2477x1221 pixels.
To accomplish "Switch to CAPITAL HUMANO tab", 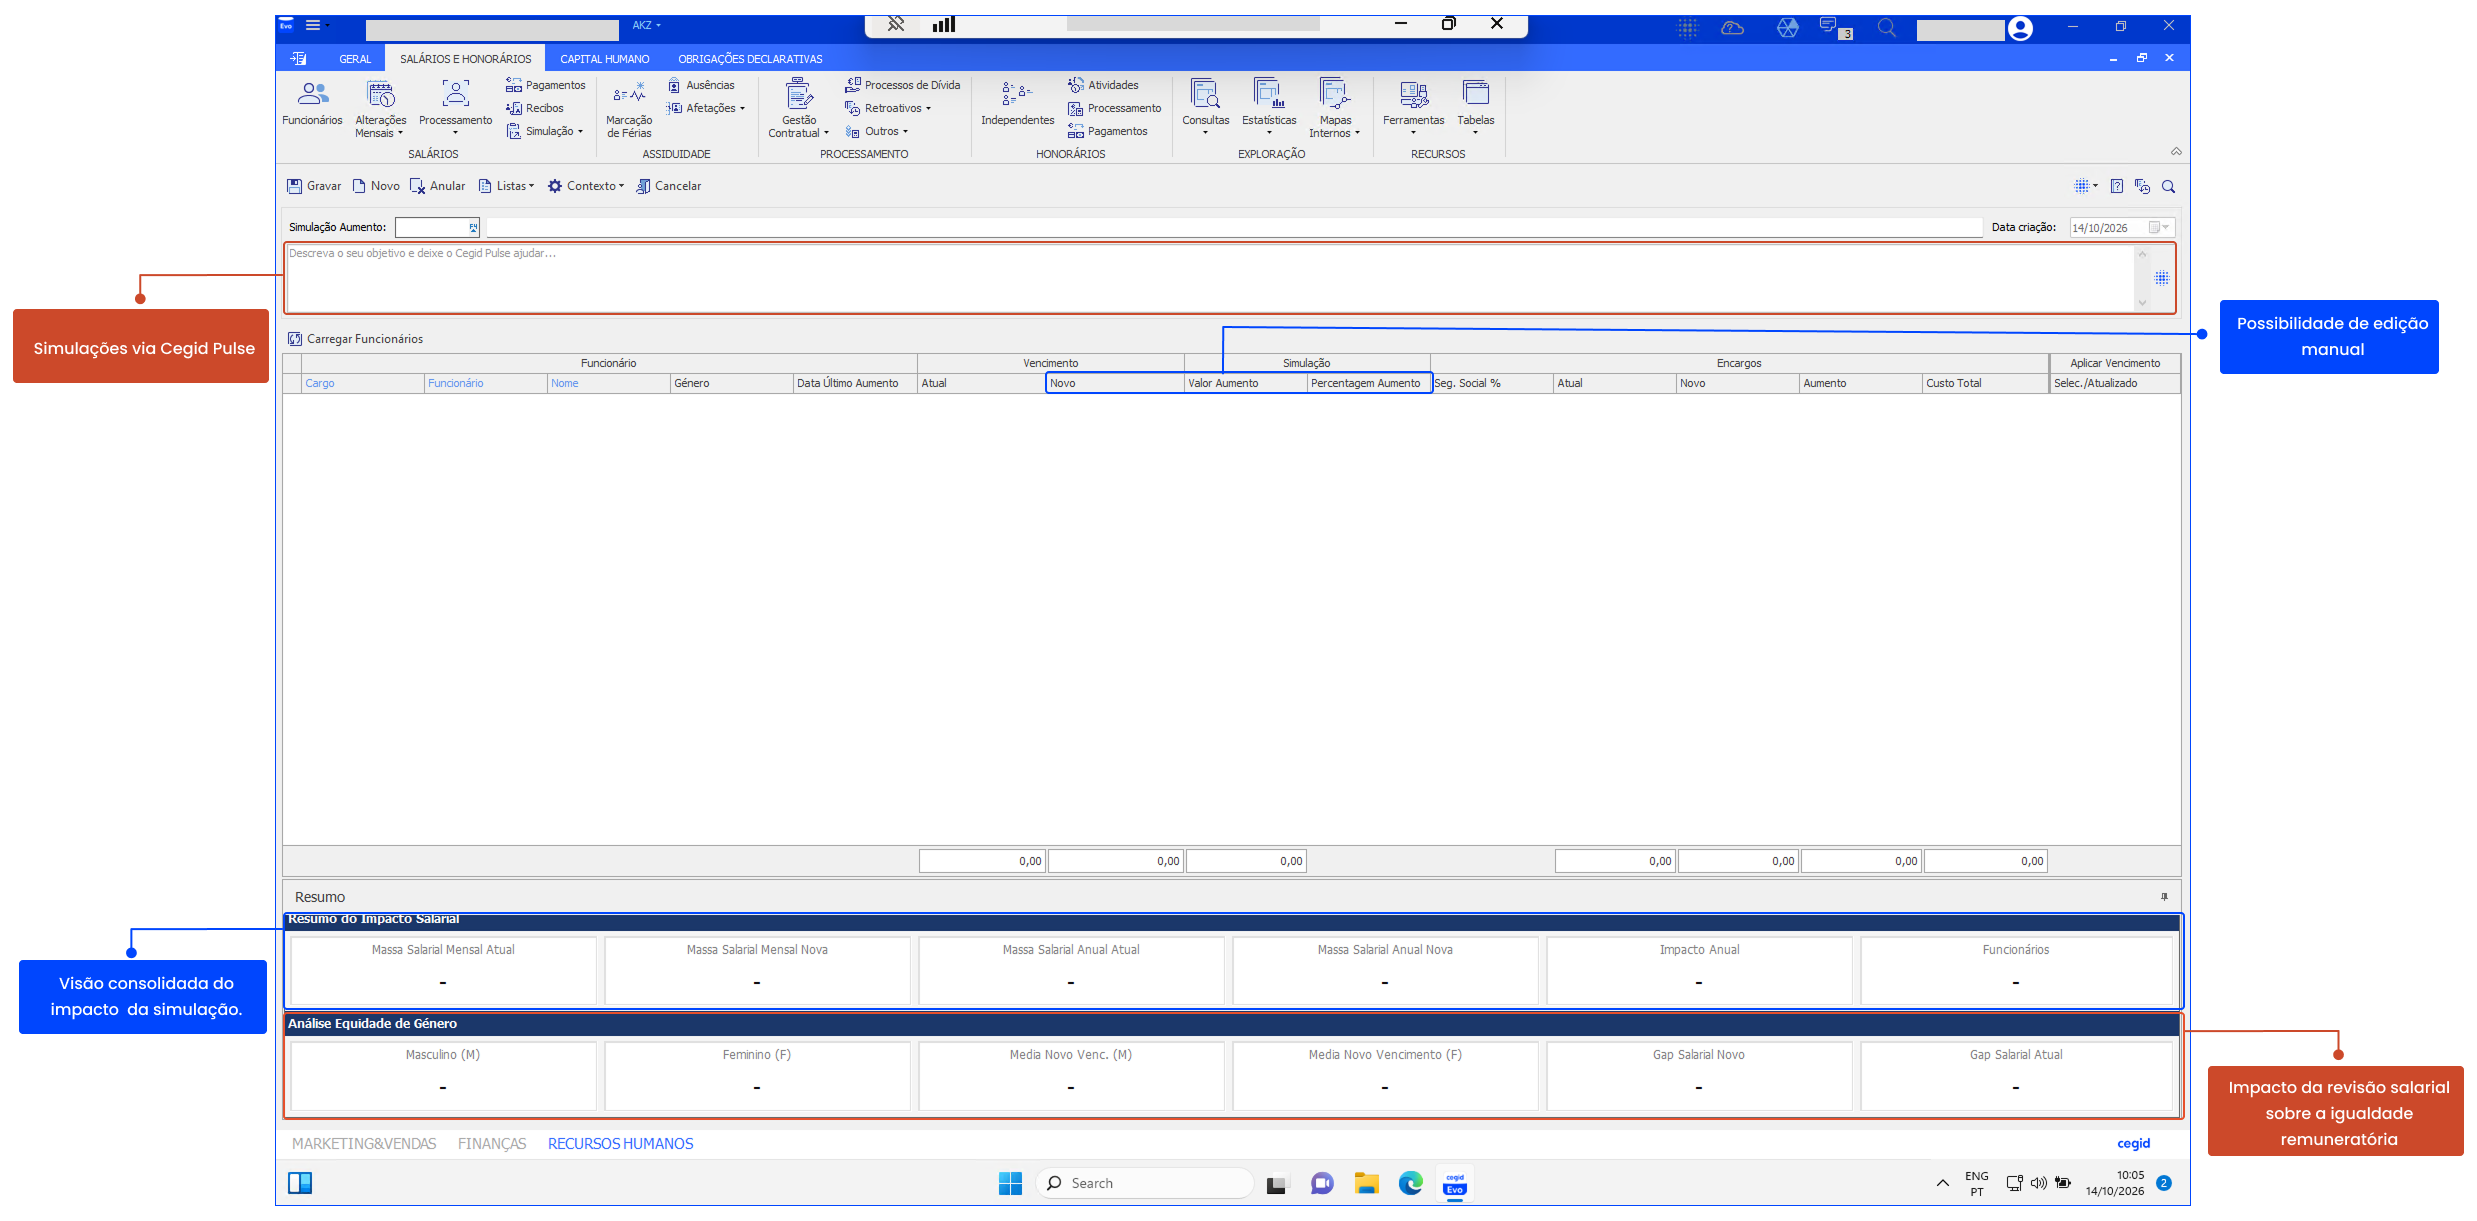I will tap(604, 59).
